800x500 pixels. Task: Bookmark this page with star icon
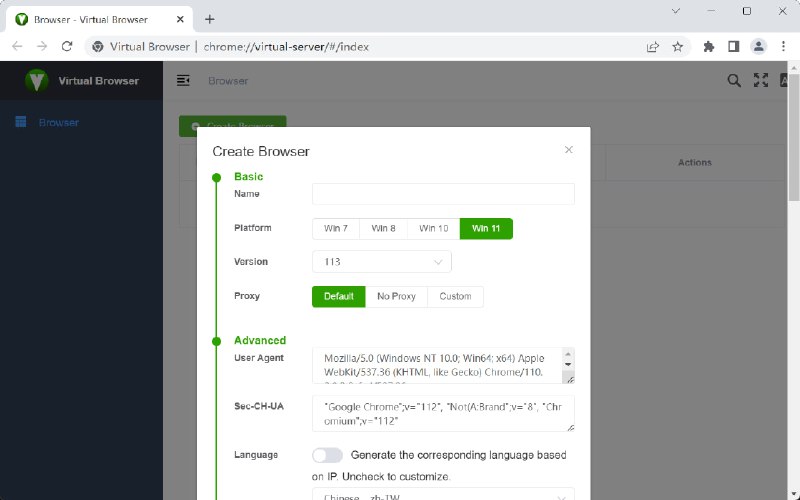[x=678, y=47]
